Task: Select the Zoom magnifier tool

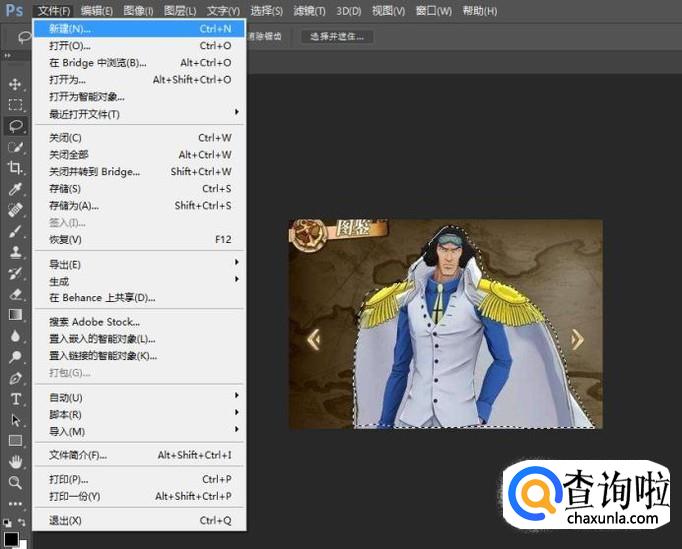Action: 15,482
